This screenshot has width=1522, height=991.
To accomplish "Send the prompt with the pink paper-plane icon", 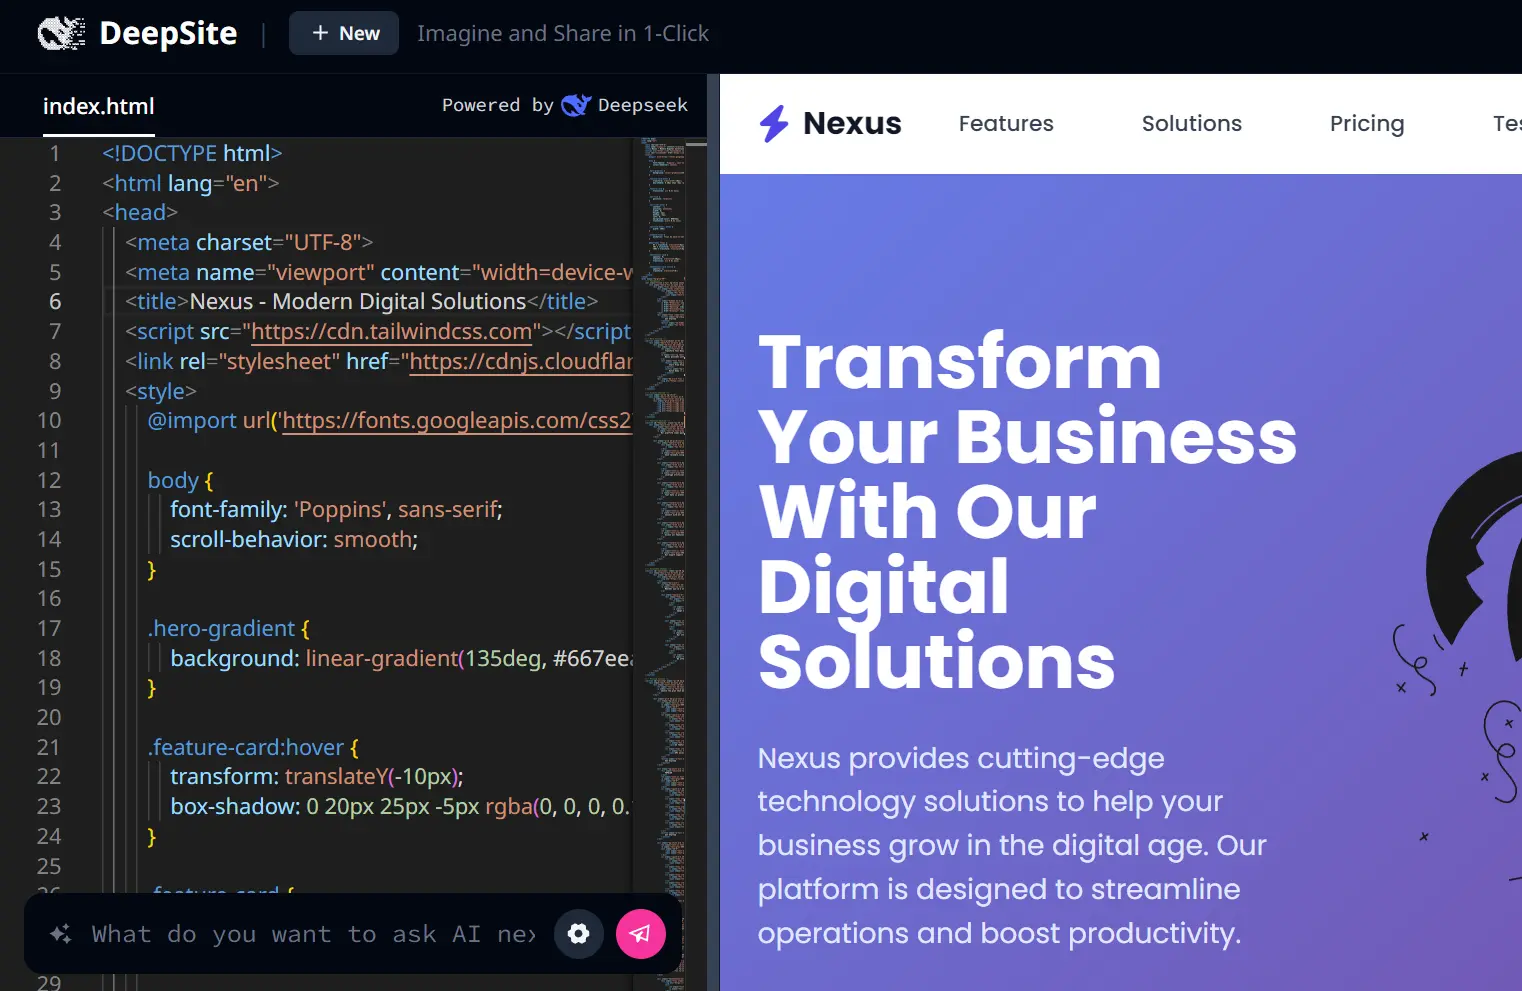I will [640, 934].
